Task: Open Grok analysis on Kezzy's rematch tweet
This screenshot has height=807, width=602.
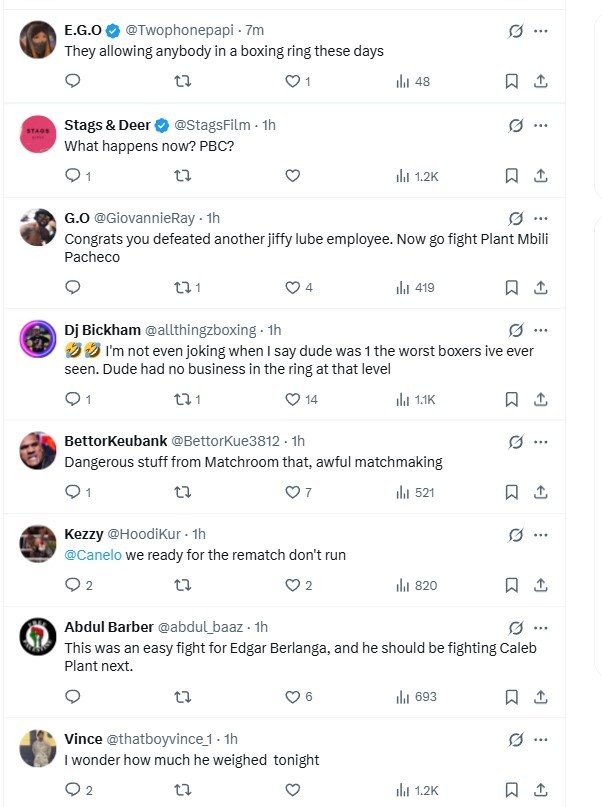Action: point(512,534)
